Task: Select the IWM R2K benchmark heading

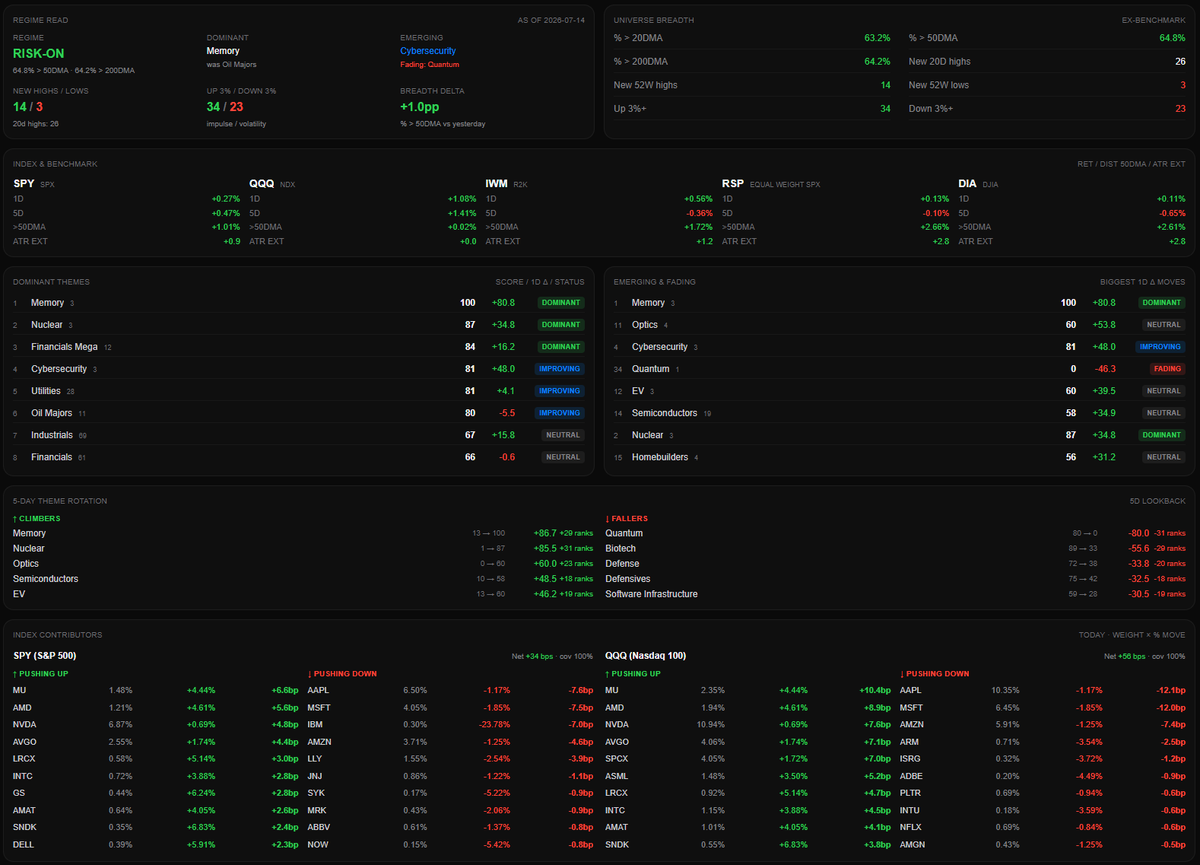Action: pyautogui.click(x=506, y=184)
